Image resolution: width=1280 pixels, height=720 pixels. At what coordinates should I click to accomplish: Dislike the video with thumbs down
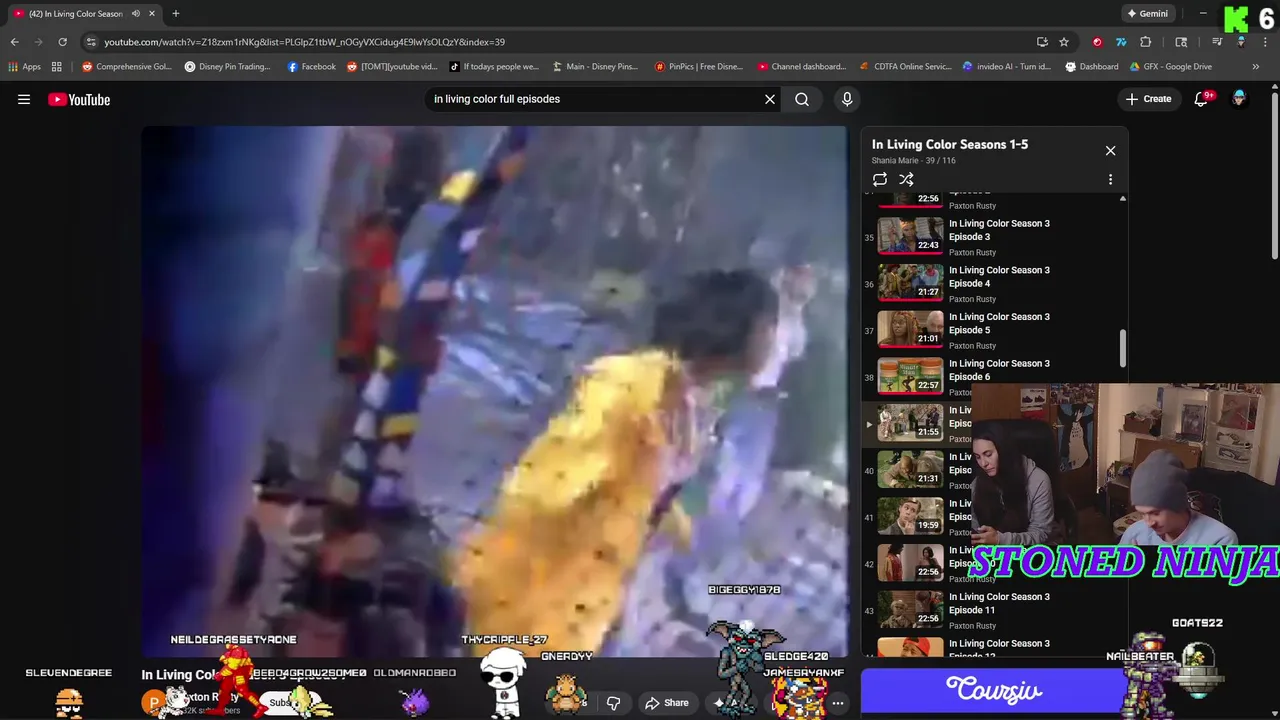[613, 703]
